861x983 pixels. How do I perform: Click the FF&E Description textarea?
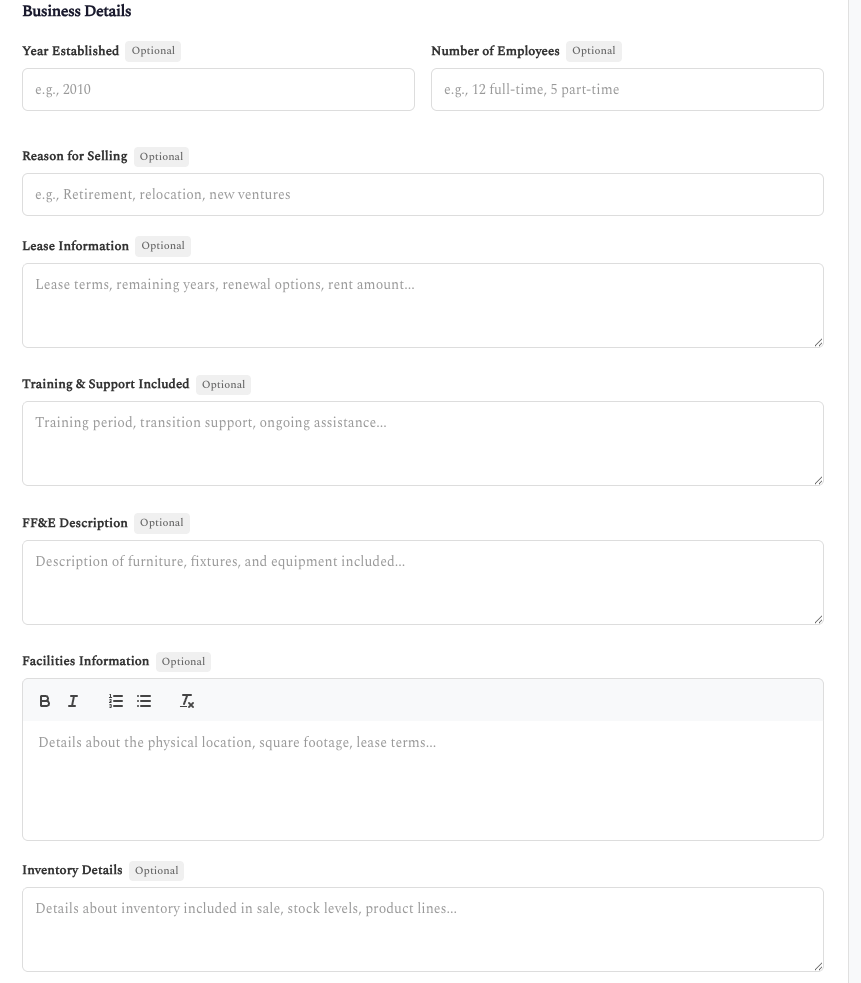click(422, 580)
